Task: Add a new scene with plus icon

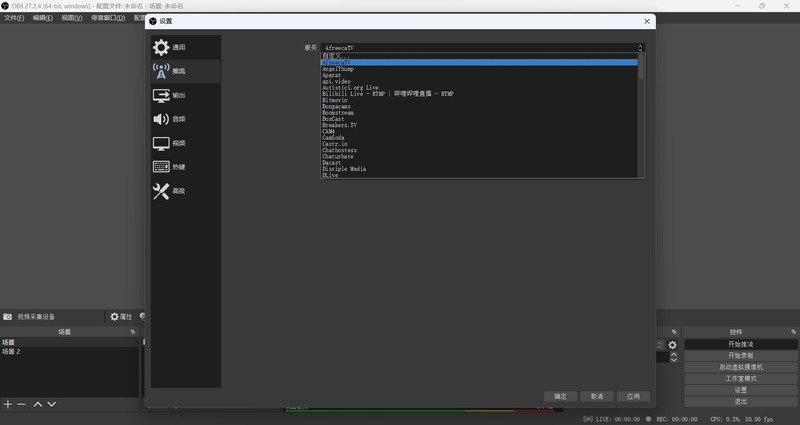Action: click(x=8, y=404)
